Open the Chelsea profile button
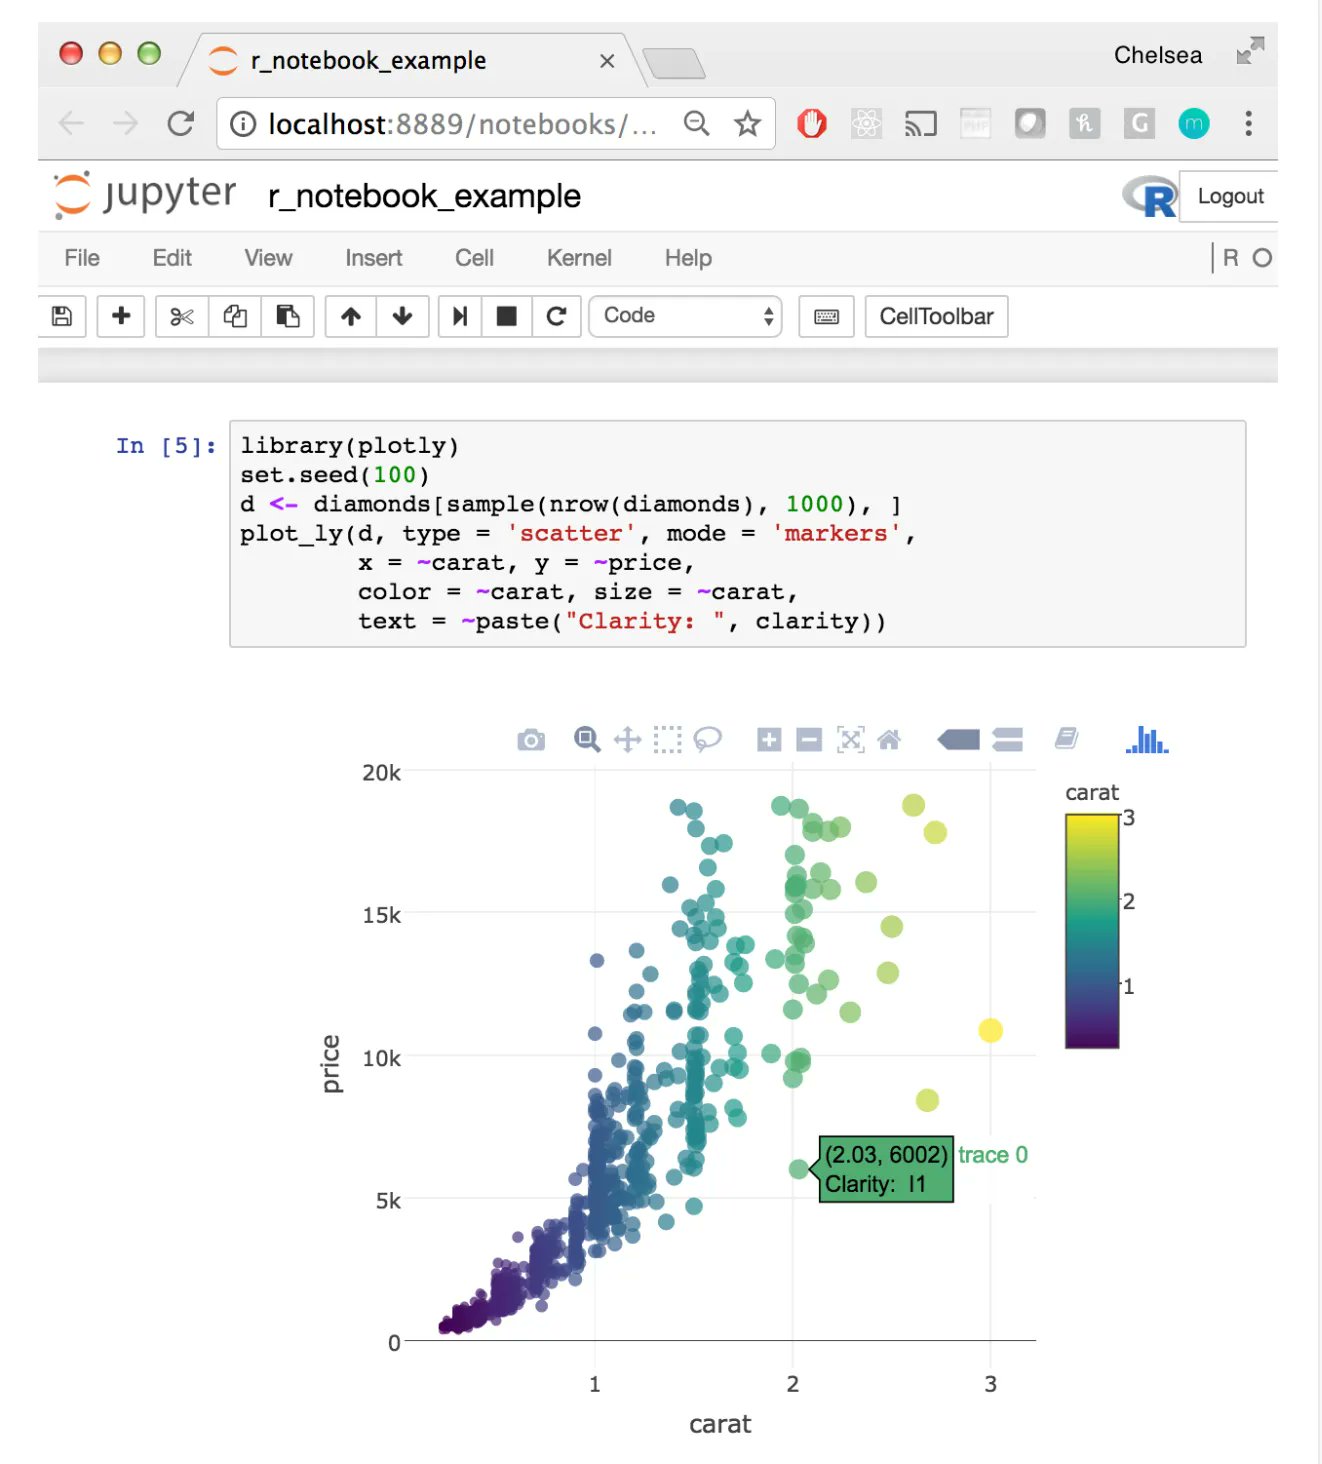The width and height of the screenshot is (1322, 1464). point(1158,55)
